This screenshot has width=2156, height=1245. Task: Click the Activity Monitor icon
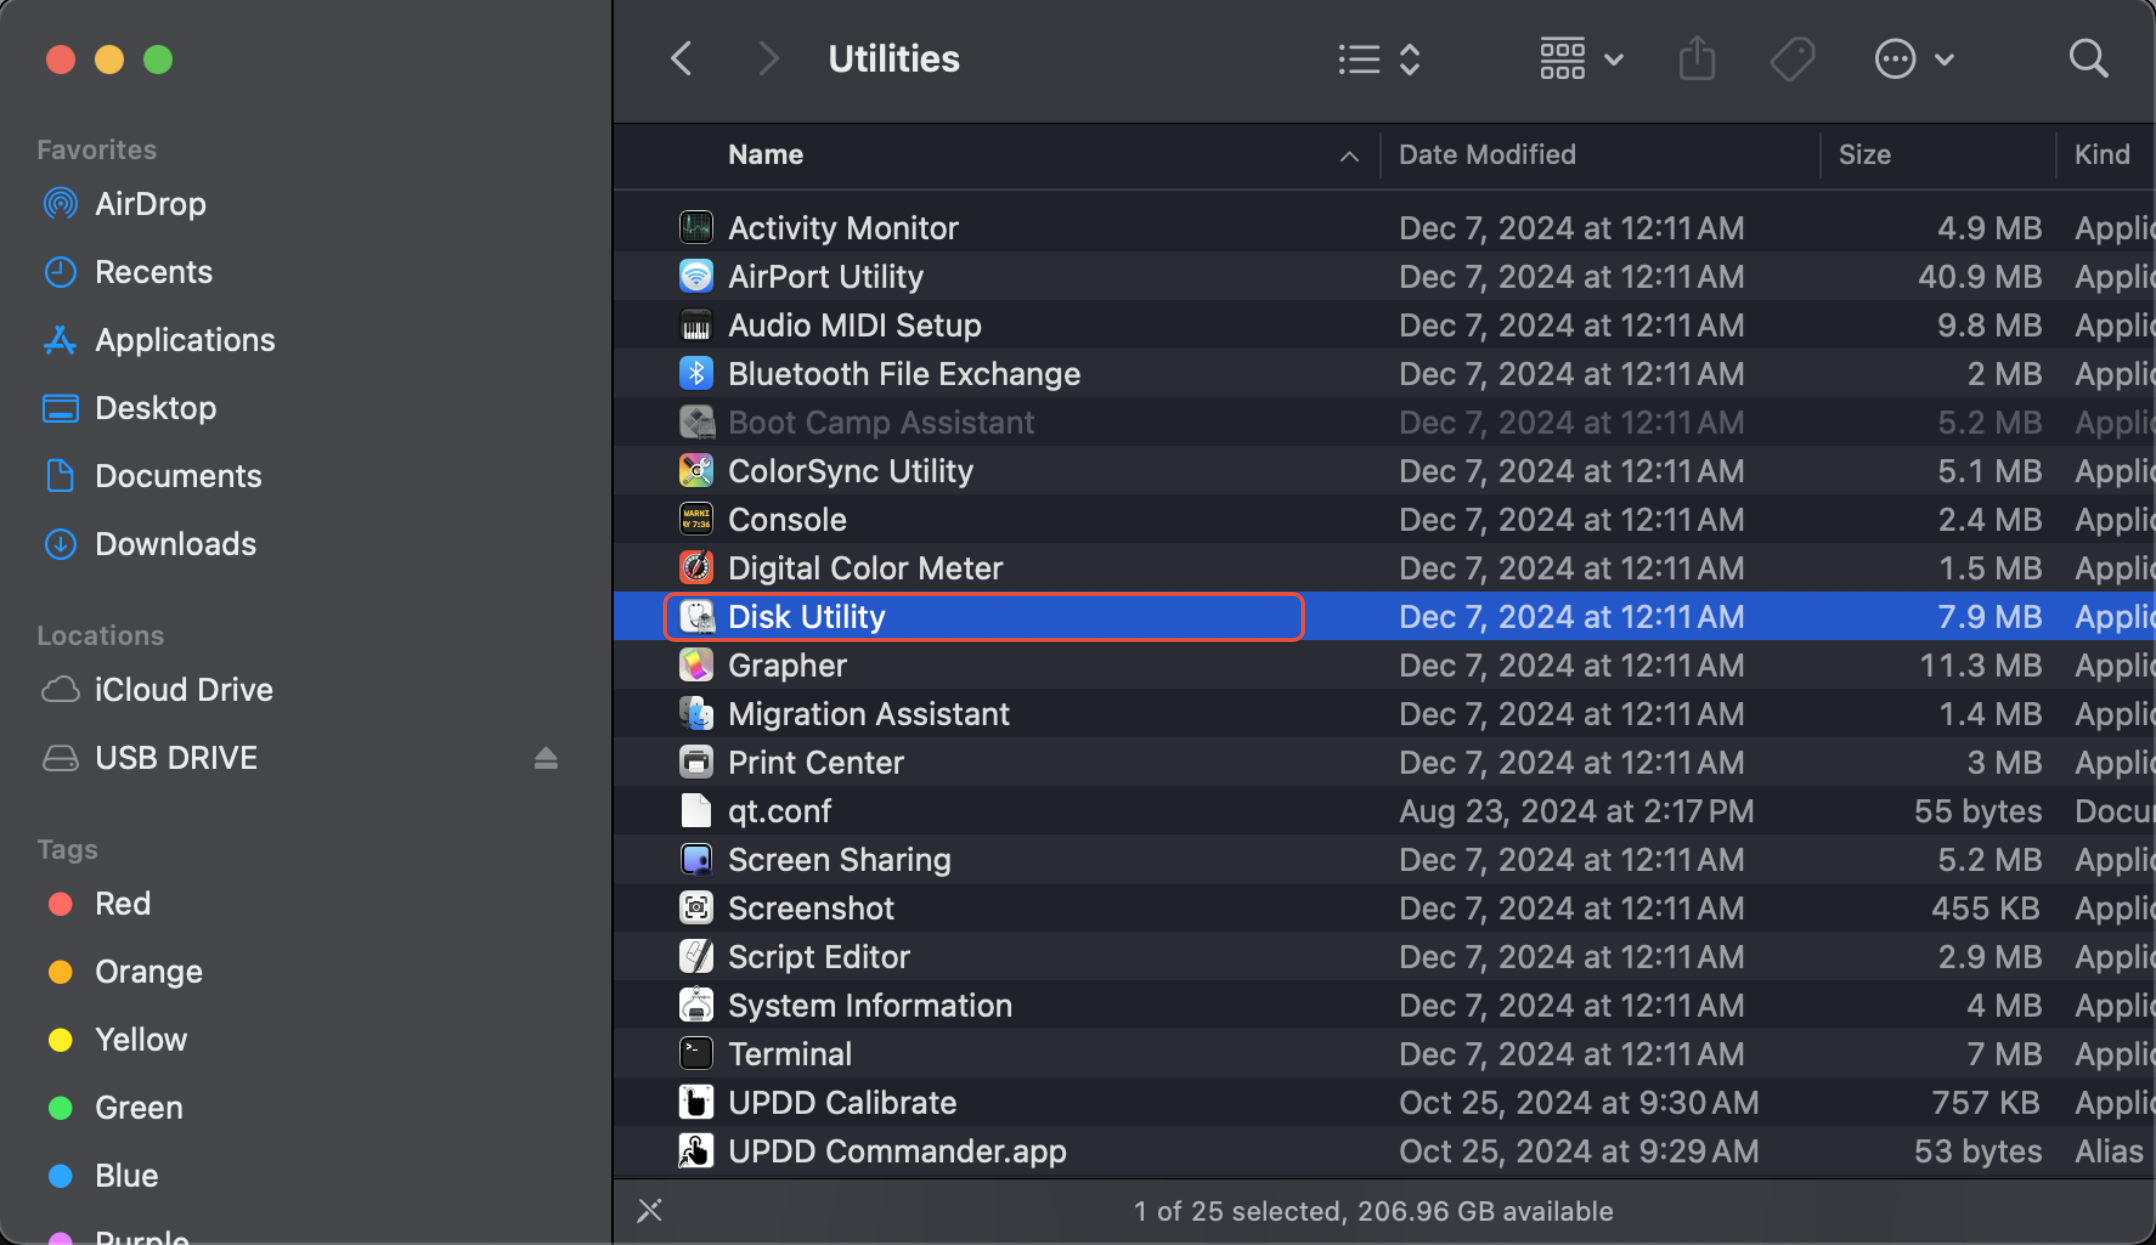(696, 228)
